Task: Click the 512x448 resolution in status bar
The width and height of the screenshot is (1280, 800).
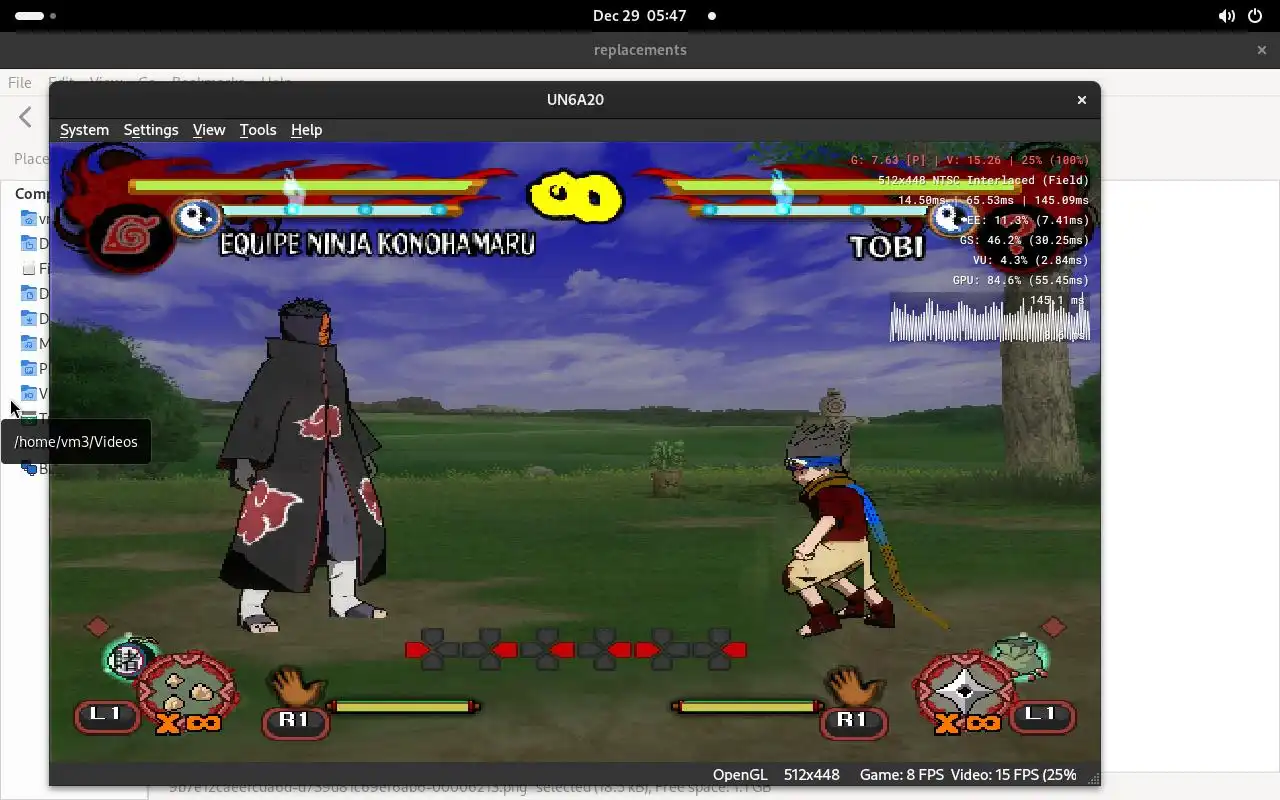Action: point(812,775)
